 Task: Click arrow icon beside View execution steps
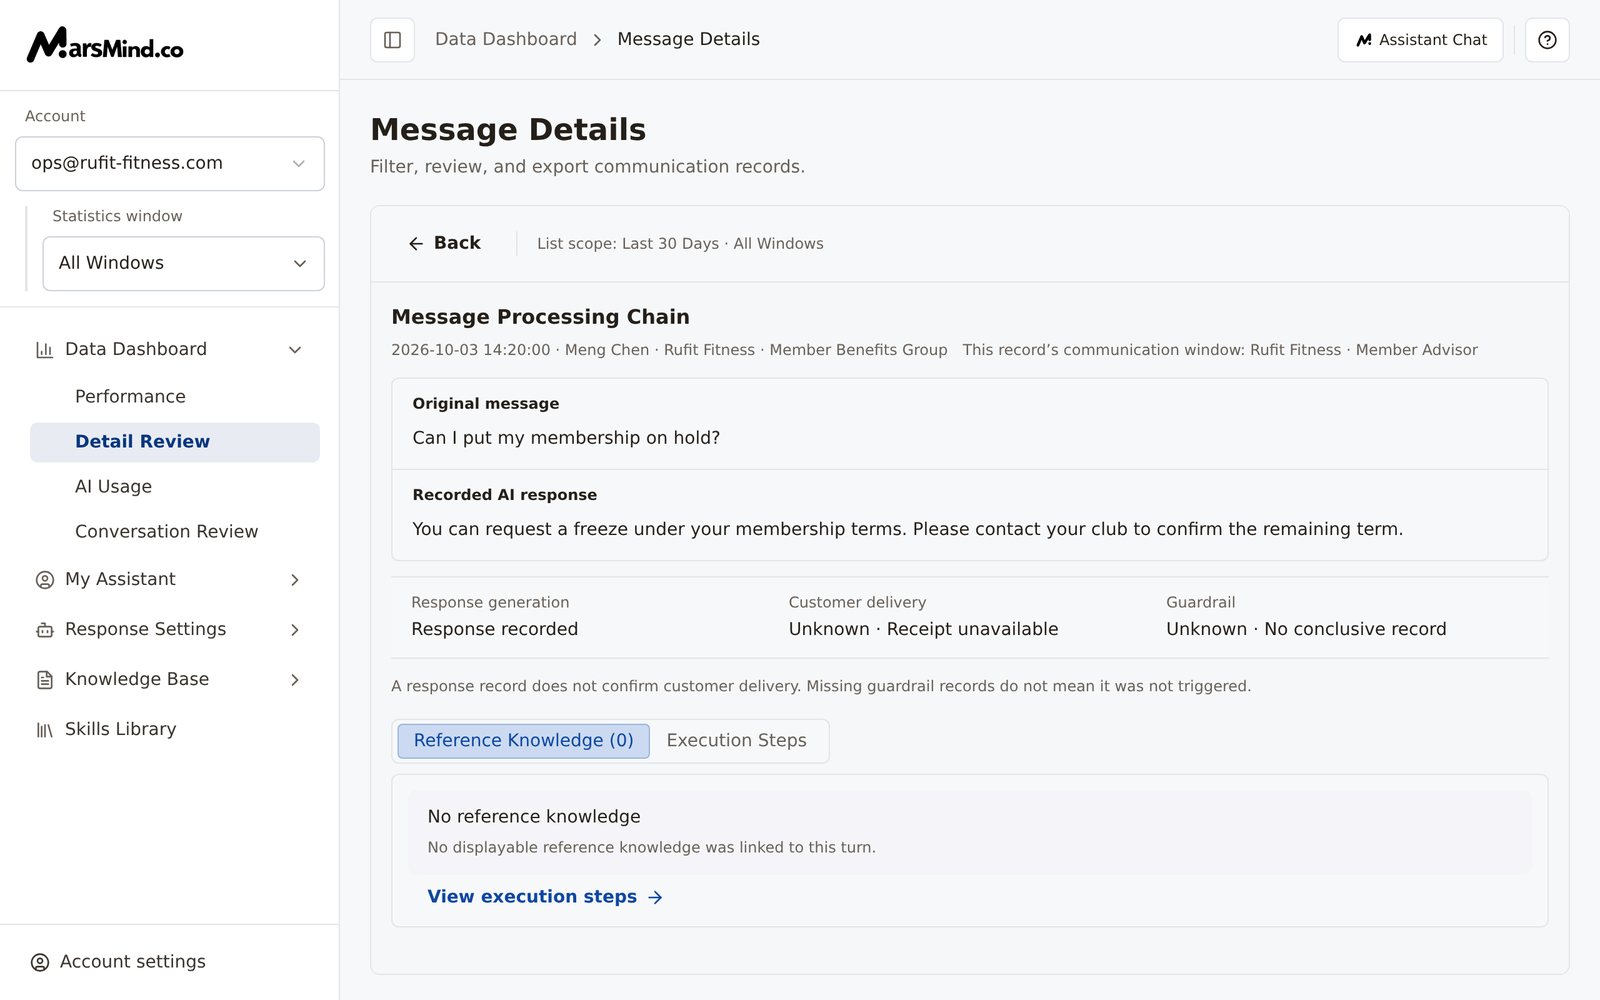[x=655, y=898]
